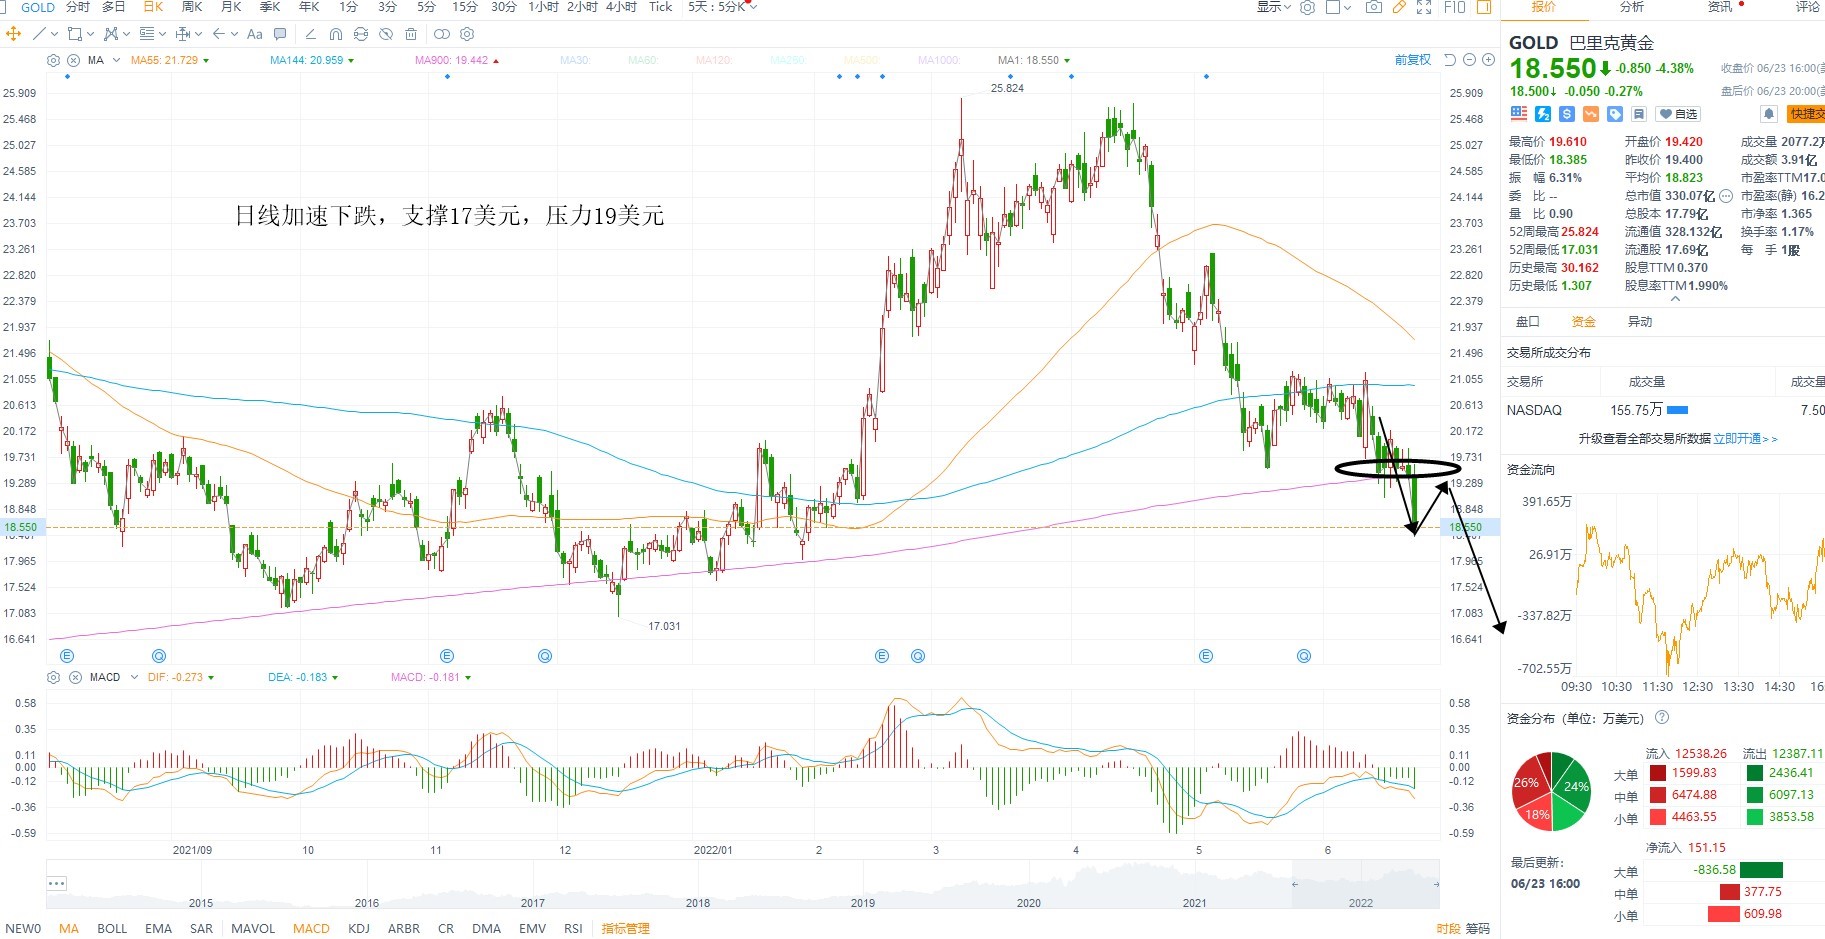
Task: Show the hidden MA1000 line
Action: 939,60
